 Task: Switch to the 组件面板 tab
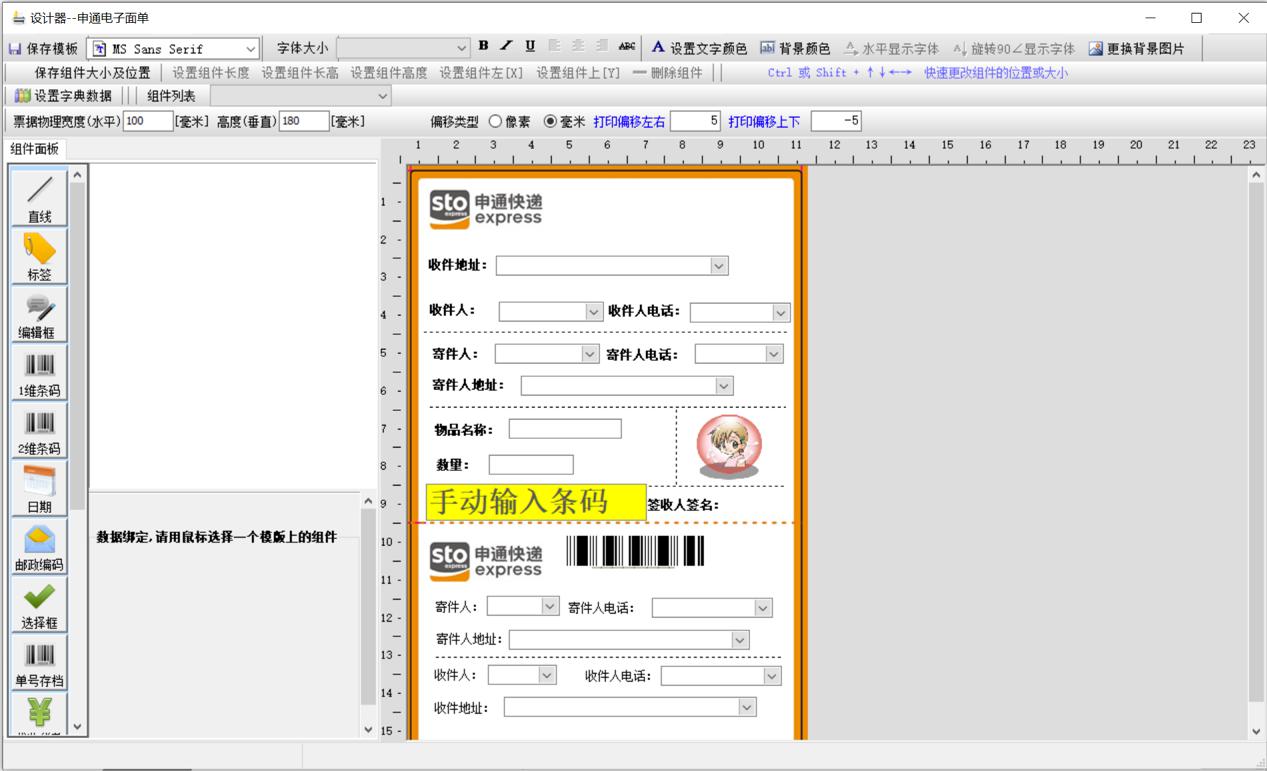point(35,149)
